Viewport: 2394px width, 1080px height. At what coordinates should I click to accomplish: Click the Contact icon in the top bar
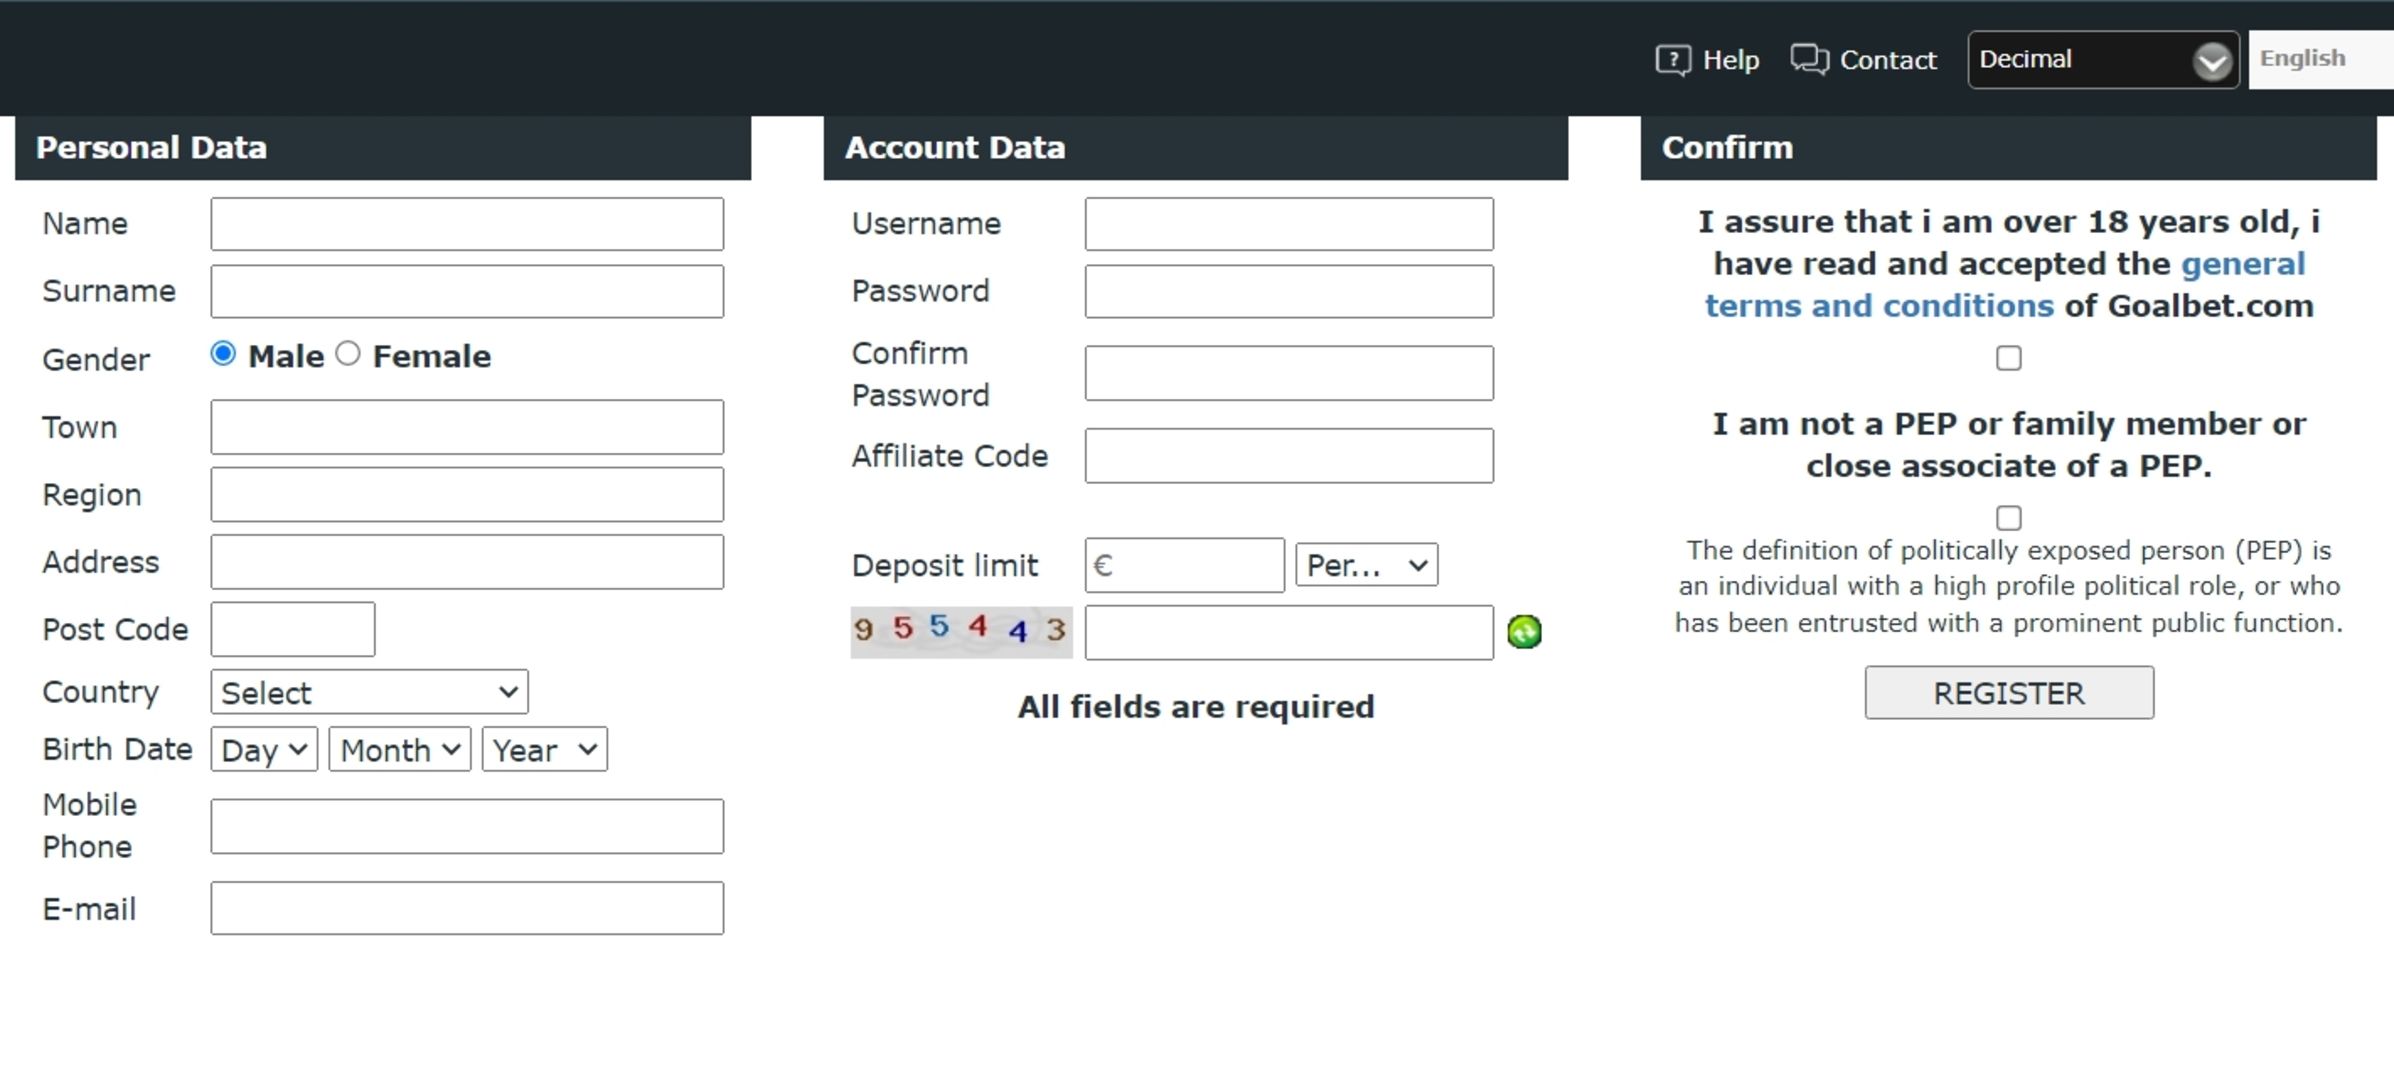(1806, 58)
